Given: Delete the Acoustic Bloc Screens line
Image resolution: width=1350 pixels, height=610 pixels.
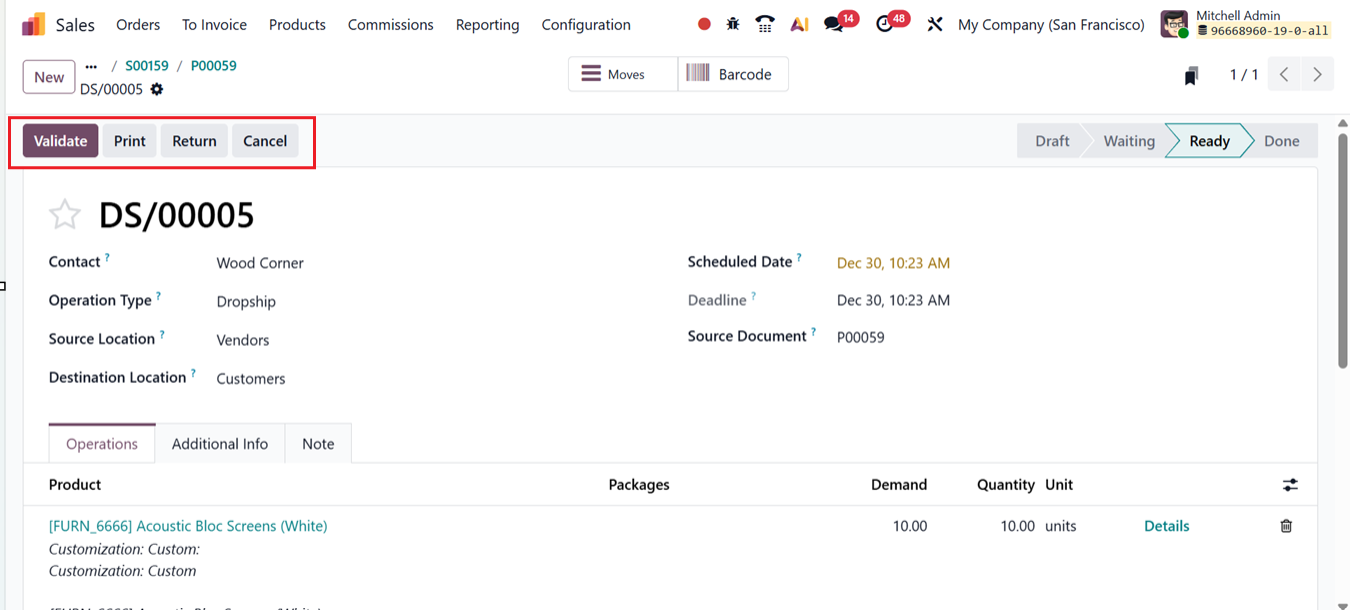Looking at the screenshot, I should click(x=1286, y=526).
